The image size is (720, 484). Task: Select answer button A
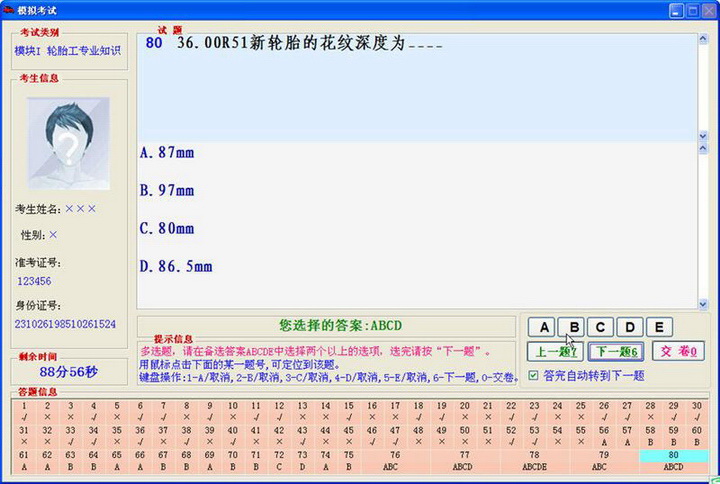coord(542,327)
